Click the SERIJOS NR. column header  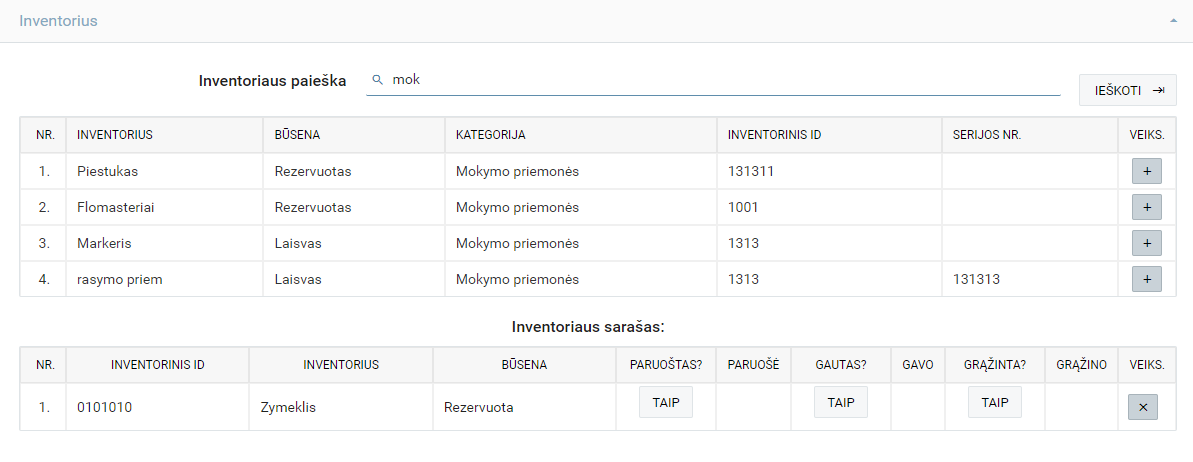click(x=986, y=135)
